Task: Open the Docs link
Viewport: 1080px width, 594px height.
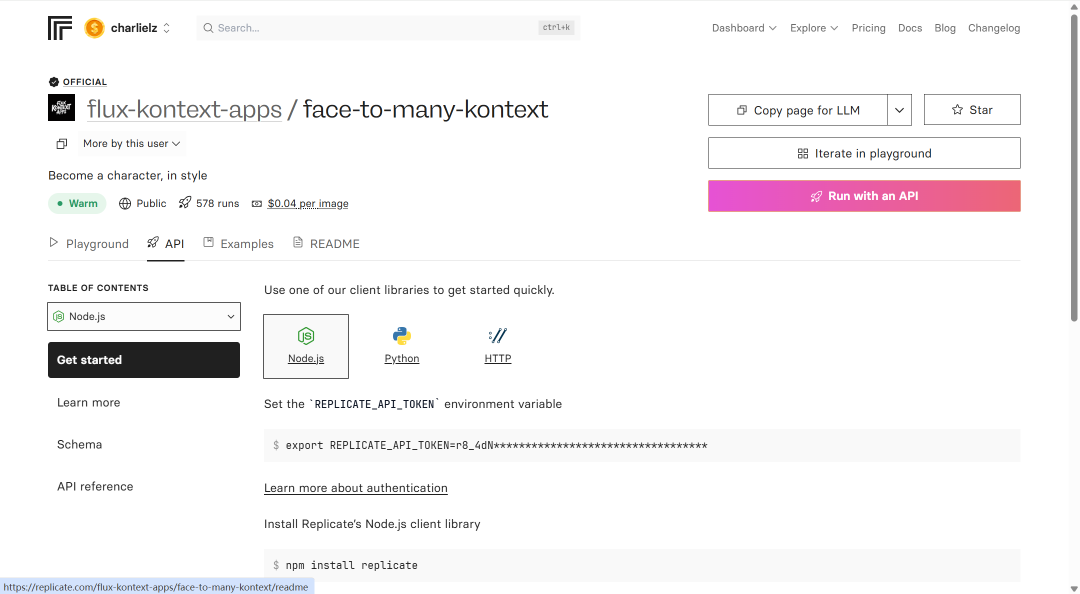Action: coord(910,28)
